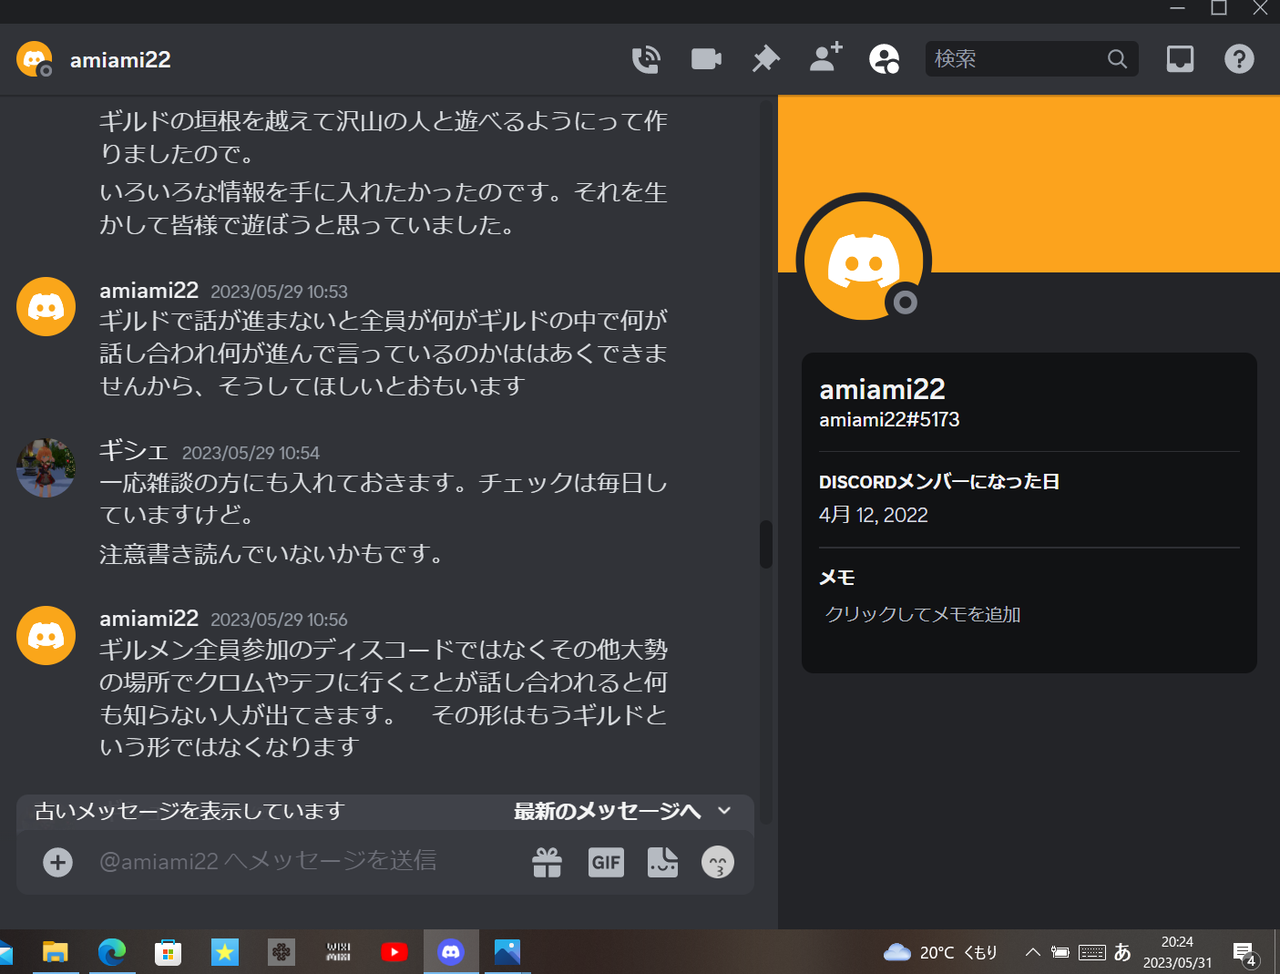
Task: Open the GIF picker
Action: coord(606,862)
